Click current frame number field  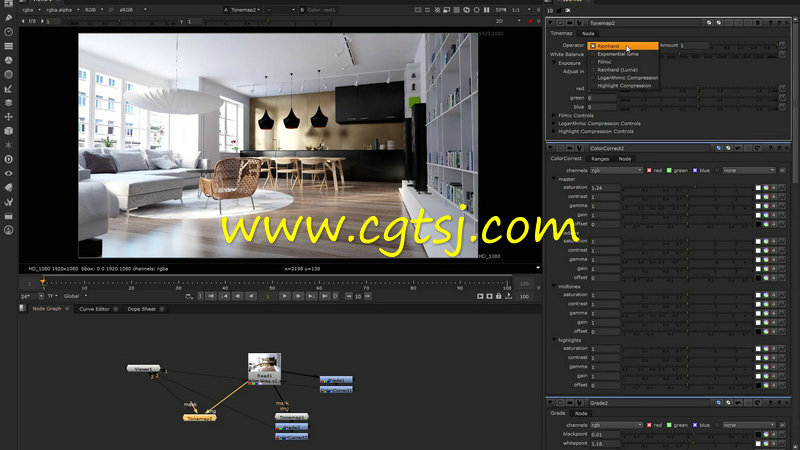click(268, 296)
